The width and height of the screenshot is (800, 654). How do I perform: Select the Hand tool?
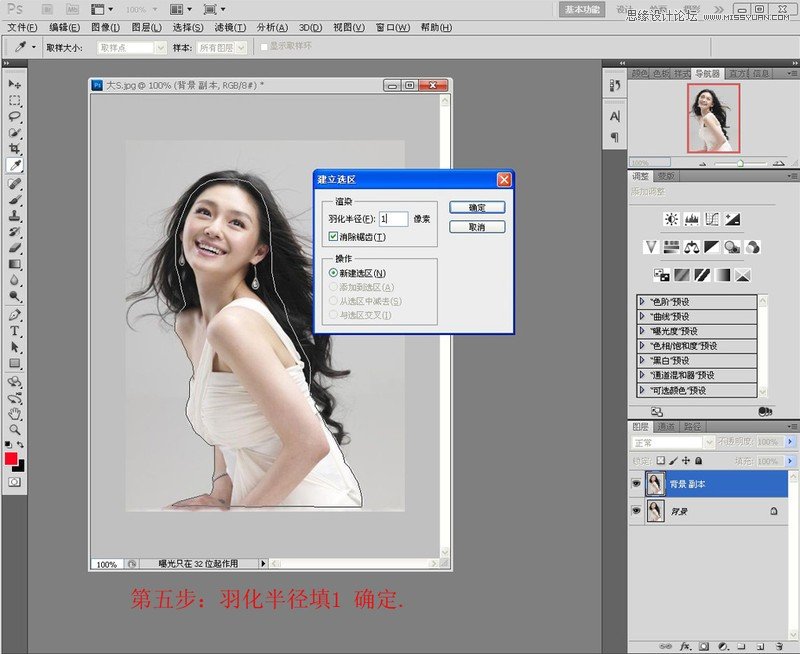[x=15, y=413]
